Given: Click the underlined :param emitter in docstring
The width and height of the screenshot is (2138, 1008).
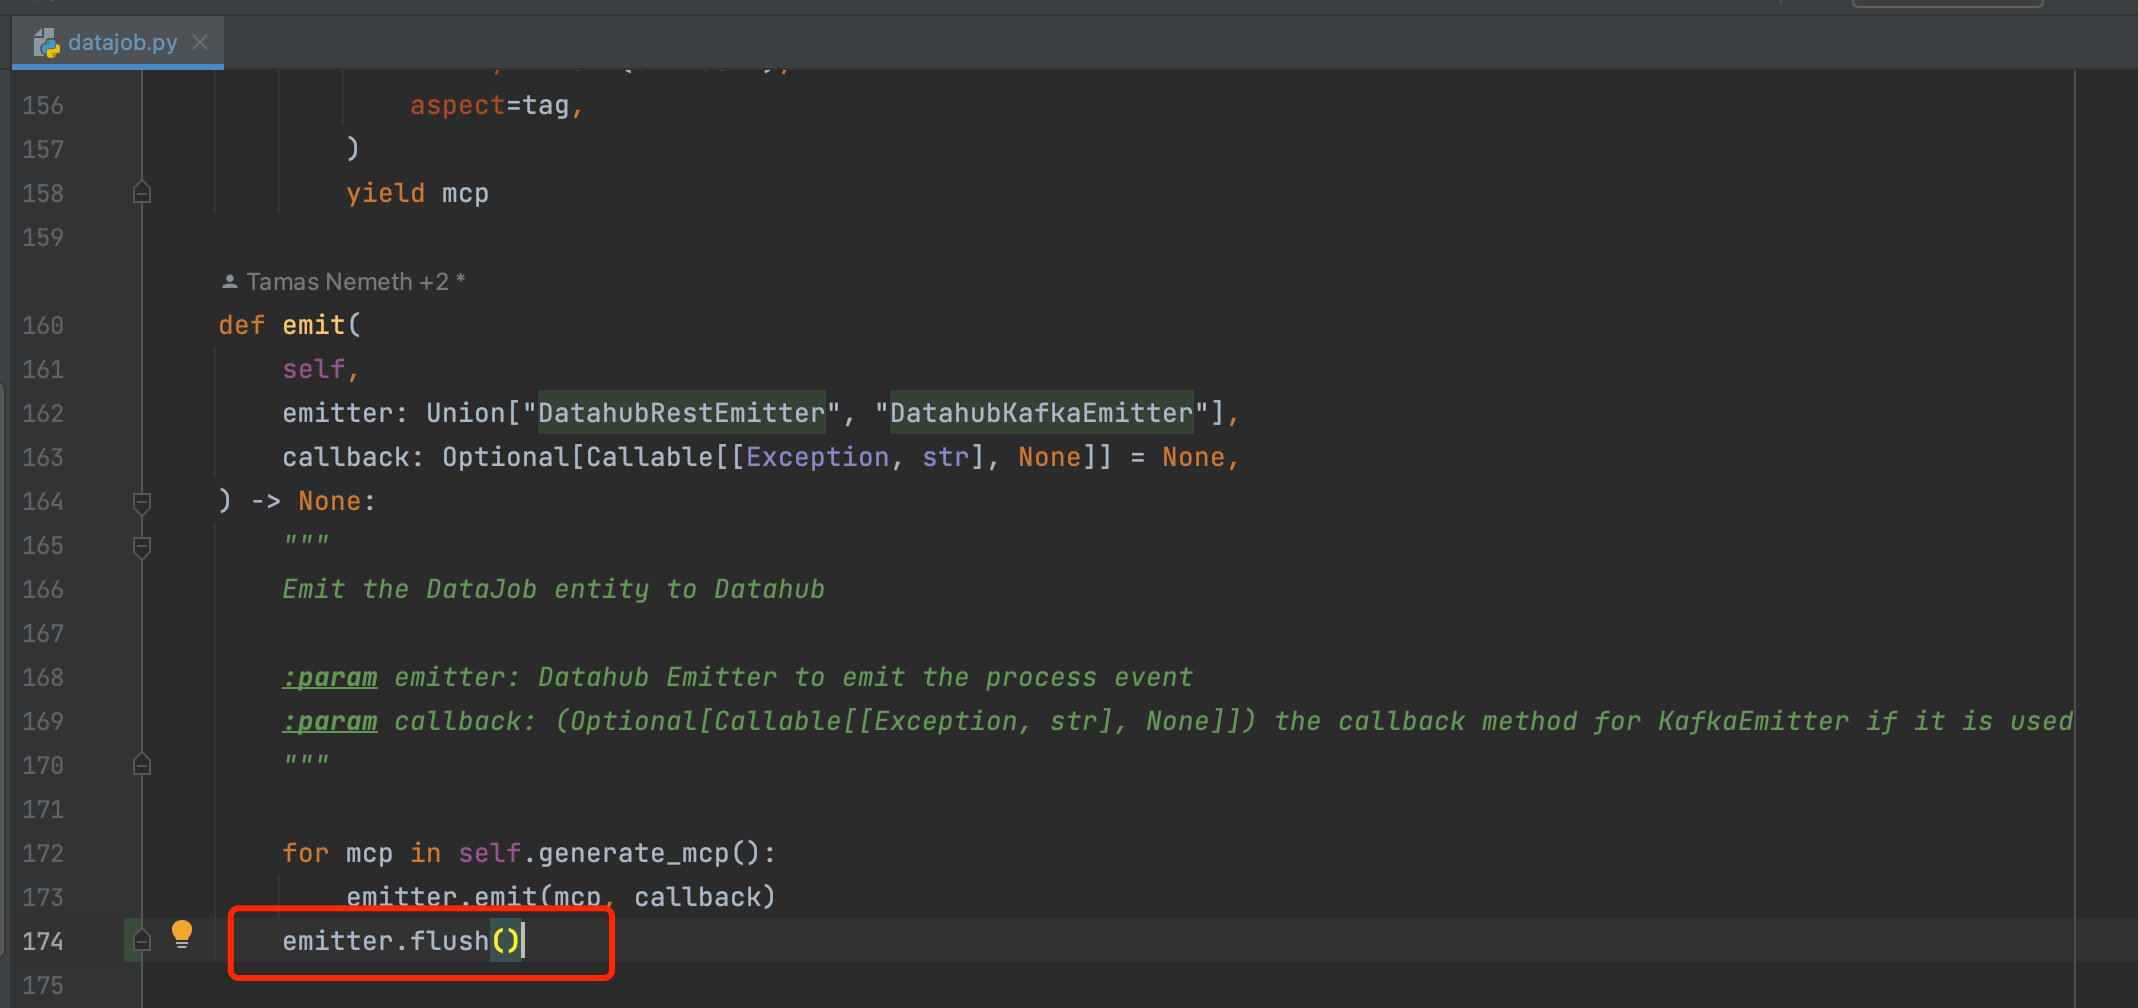Looking at the screenshot, I should tap(329, 676).
